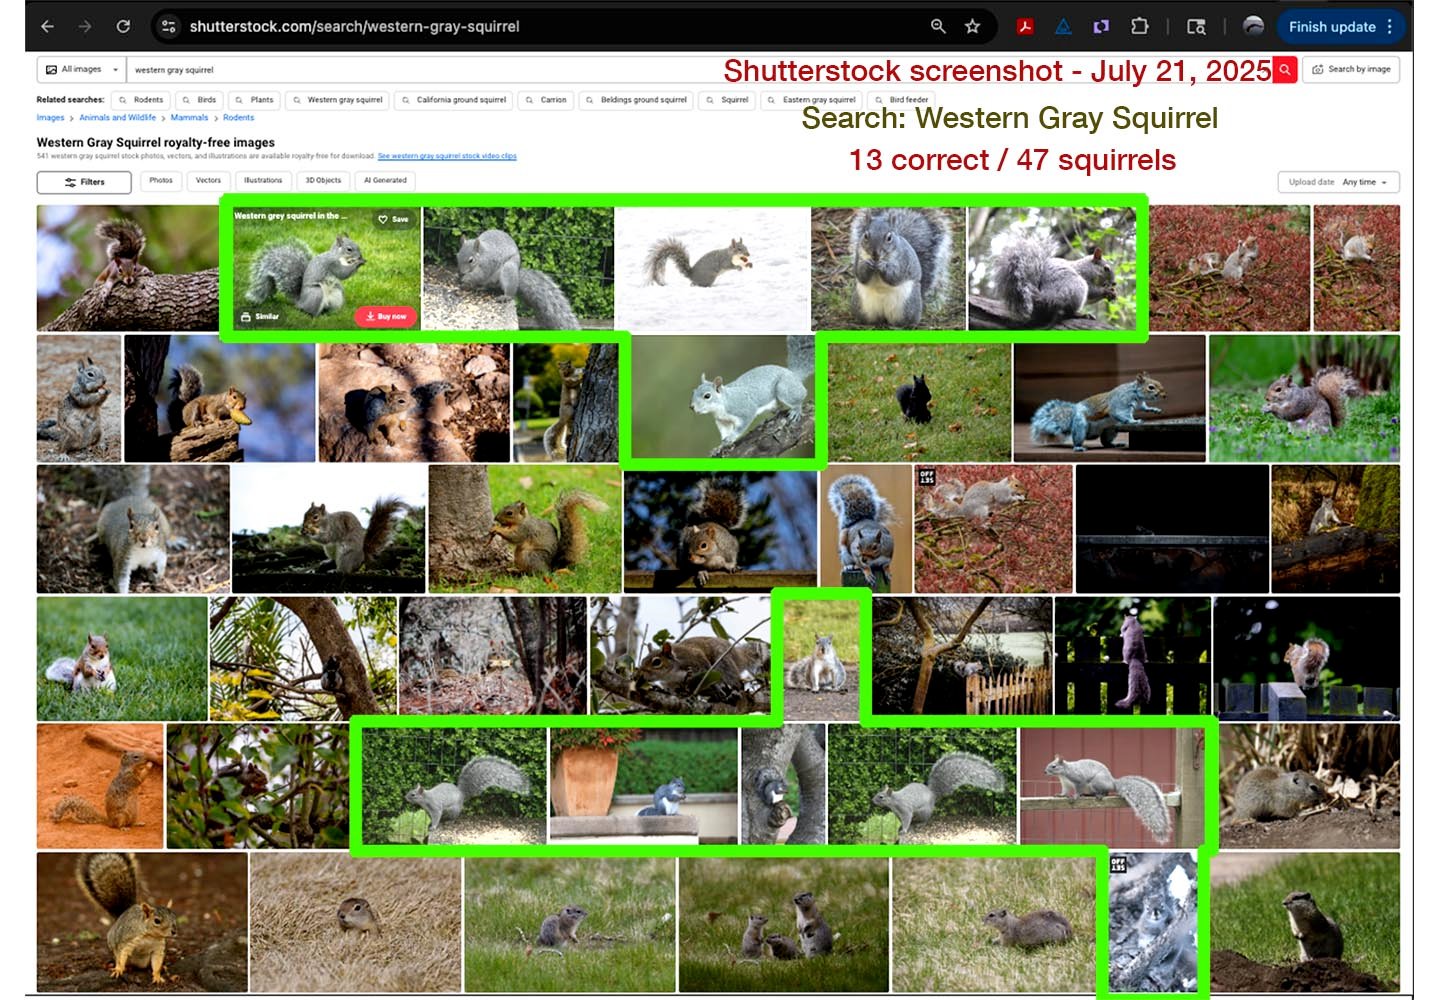Screen dimensions: 1440x1000
Task: Click the red Buy now button
Action: [x=386, y=316]
